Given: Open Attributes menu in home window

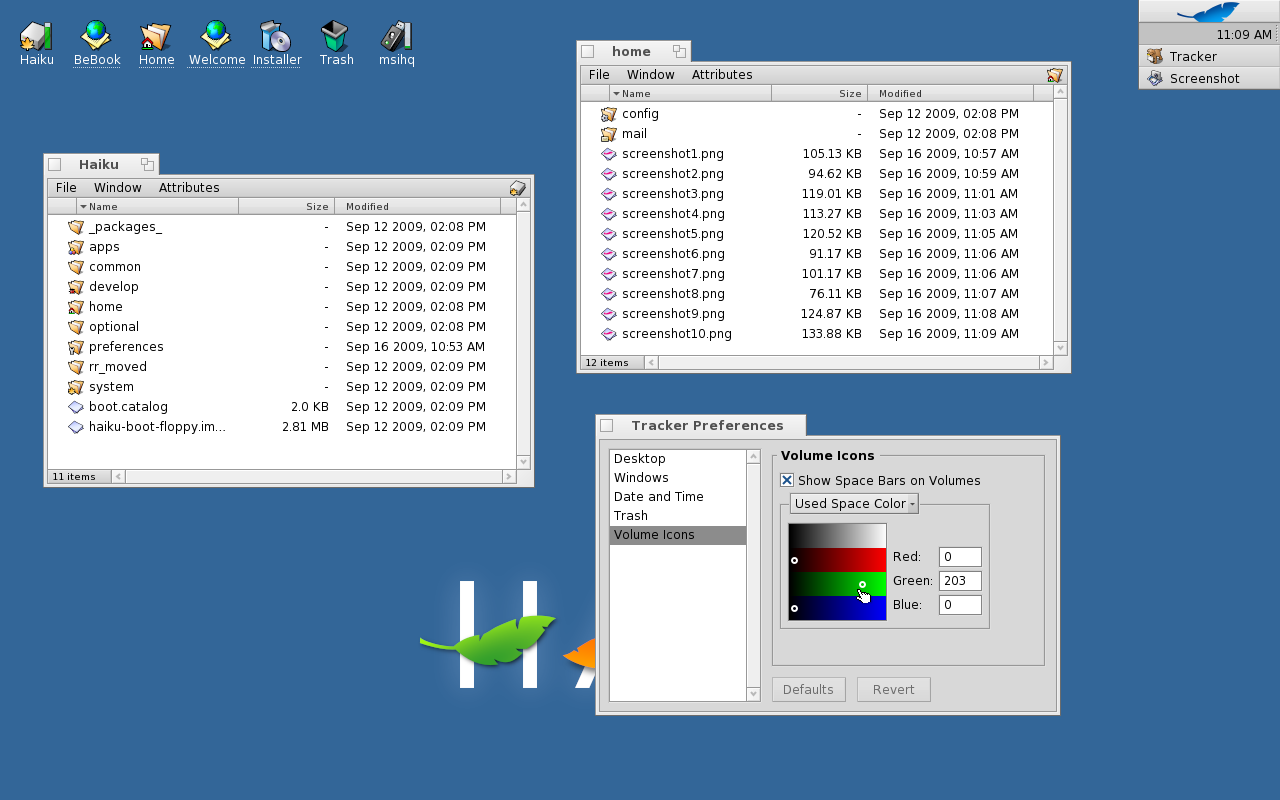Looking at the screenshot, I should tap(722, 75).
